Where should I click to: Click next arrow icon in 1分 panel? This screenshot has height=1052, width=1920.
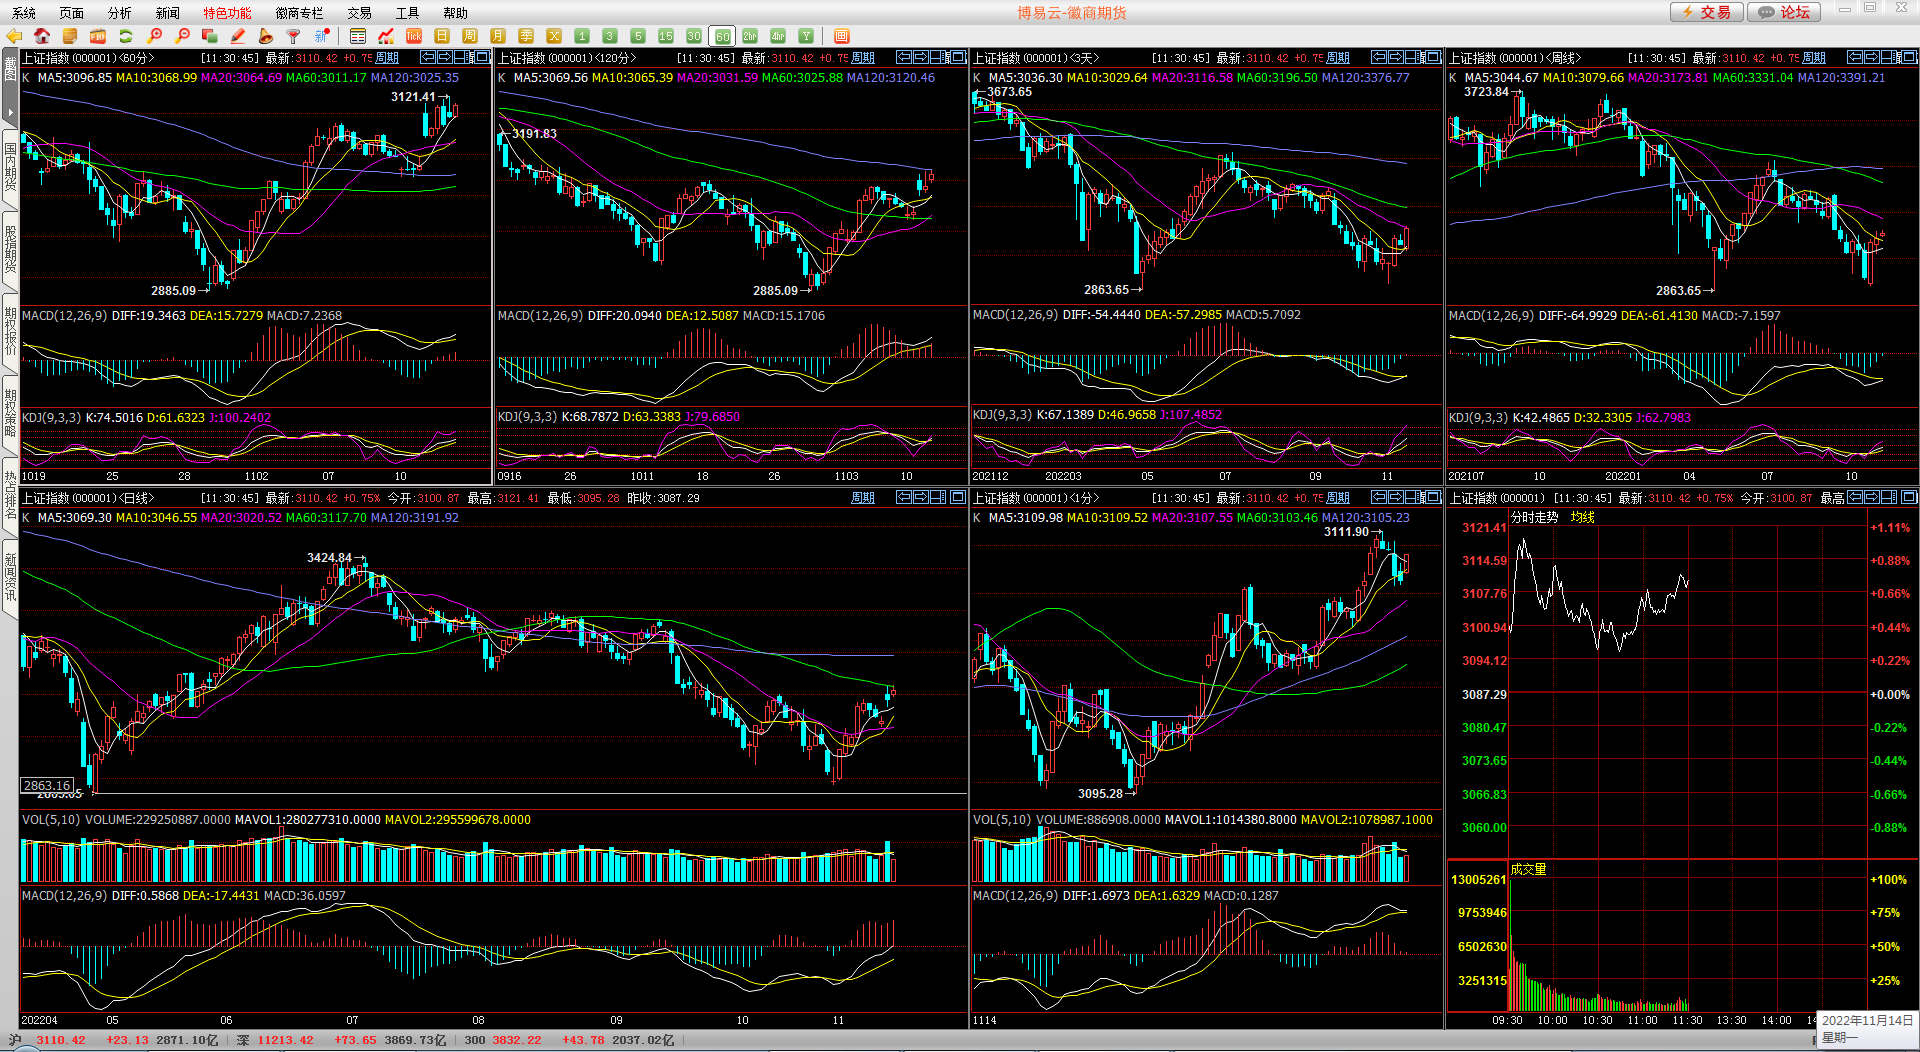tap(1396, 497)
